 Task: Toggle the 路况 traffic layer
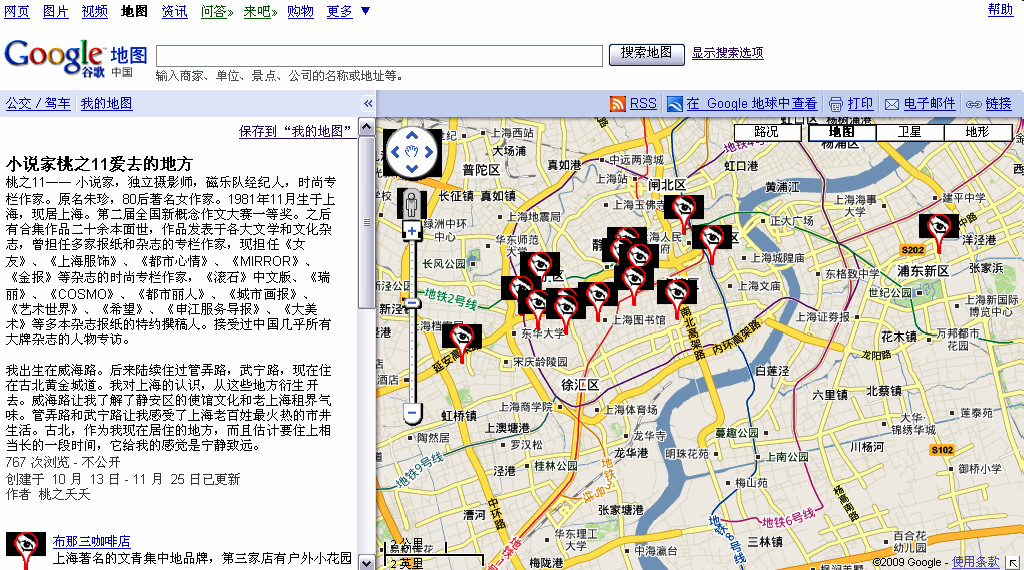click(x=767, y=132)
